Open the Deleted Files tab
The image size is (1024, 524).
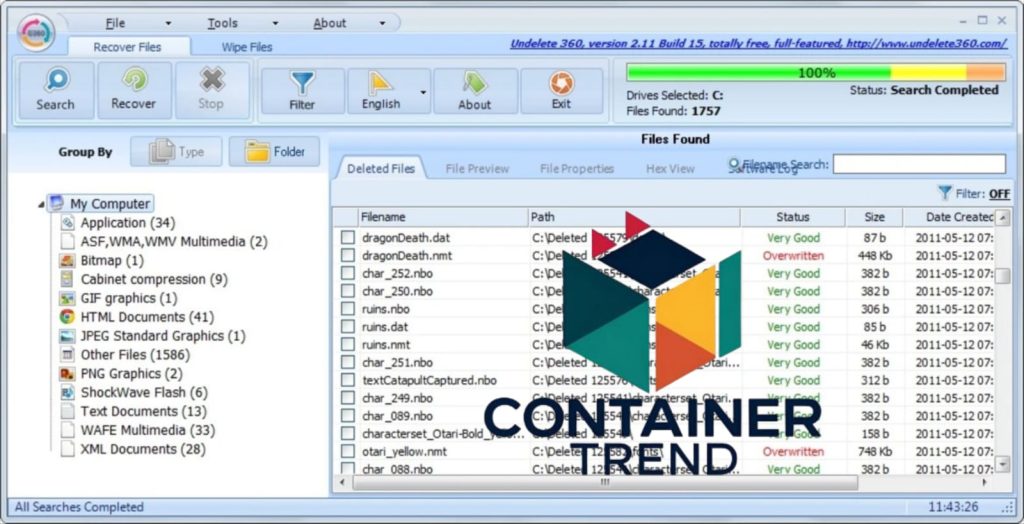[x=381, y=169]
